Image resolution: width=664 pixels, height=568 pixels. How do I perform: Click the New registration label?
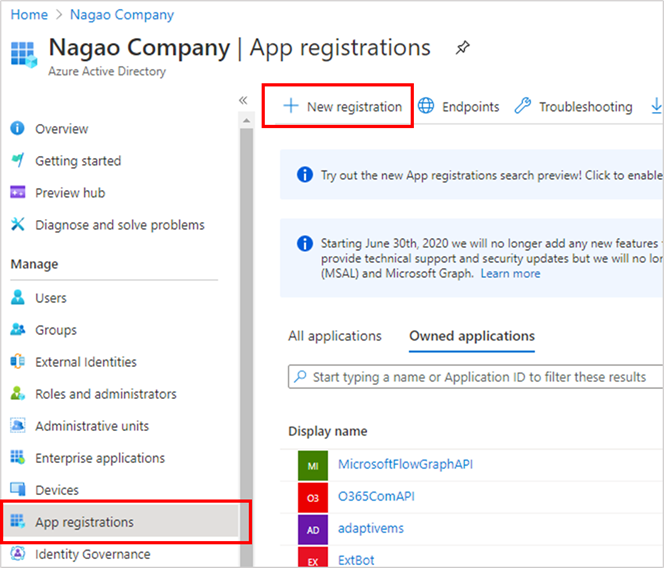click(x=354, y=107)
